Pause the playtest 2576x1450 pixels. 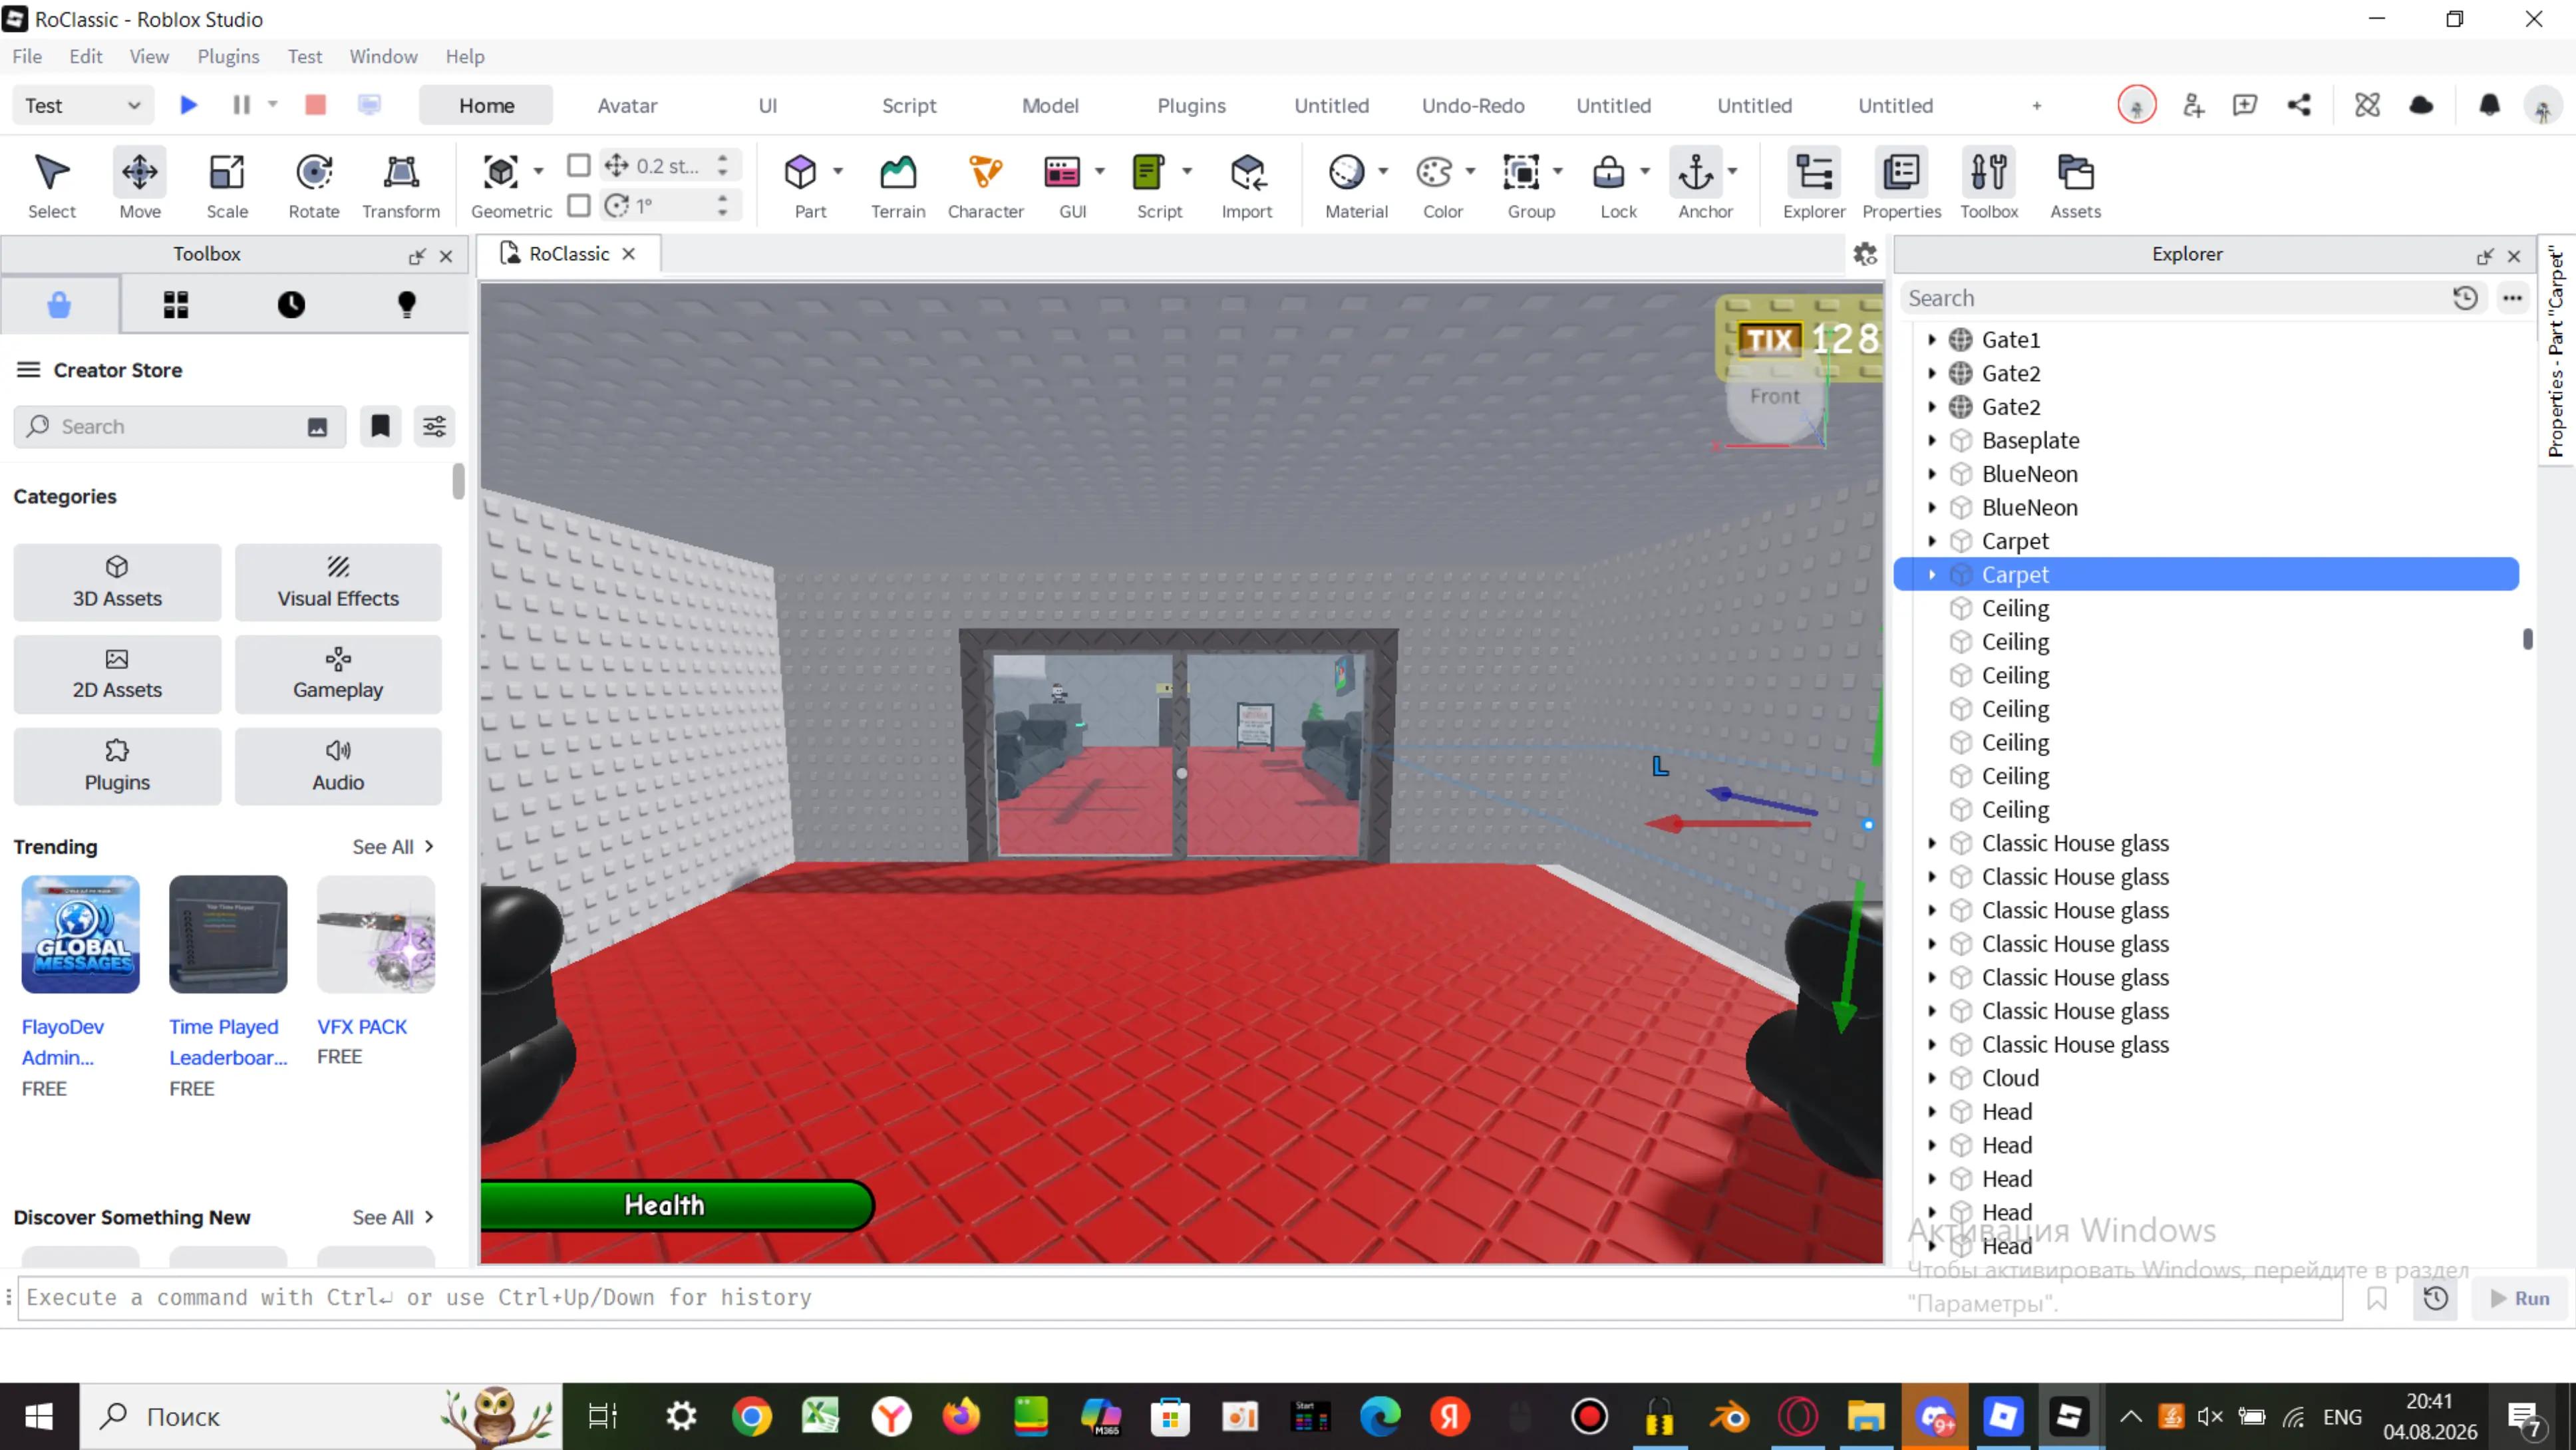pos(241,105)
